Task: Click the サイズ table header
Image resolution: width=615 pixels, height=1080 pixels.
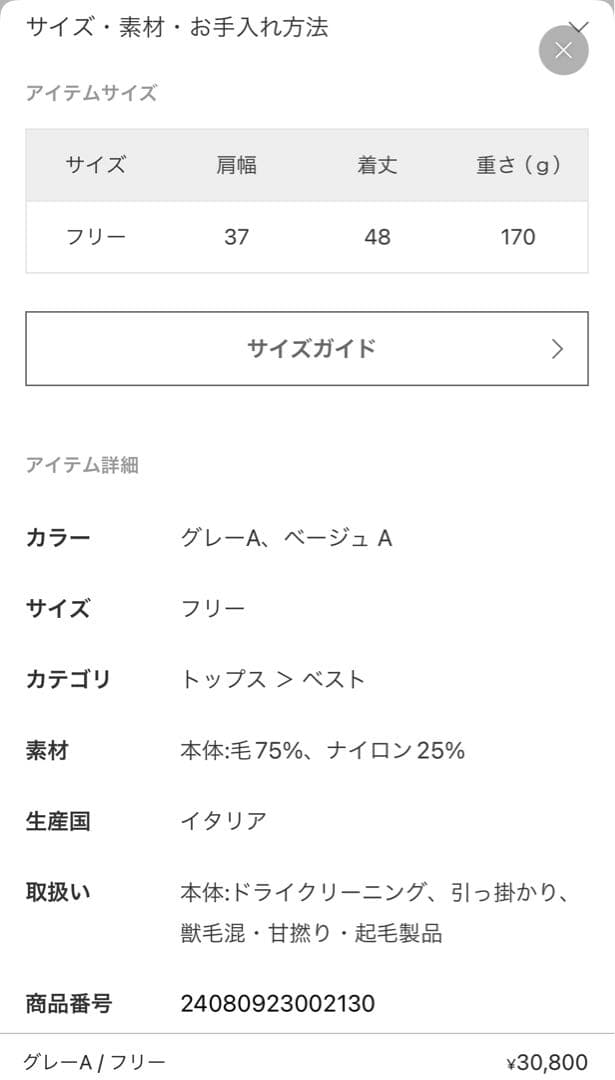Action: click(95, 165)
